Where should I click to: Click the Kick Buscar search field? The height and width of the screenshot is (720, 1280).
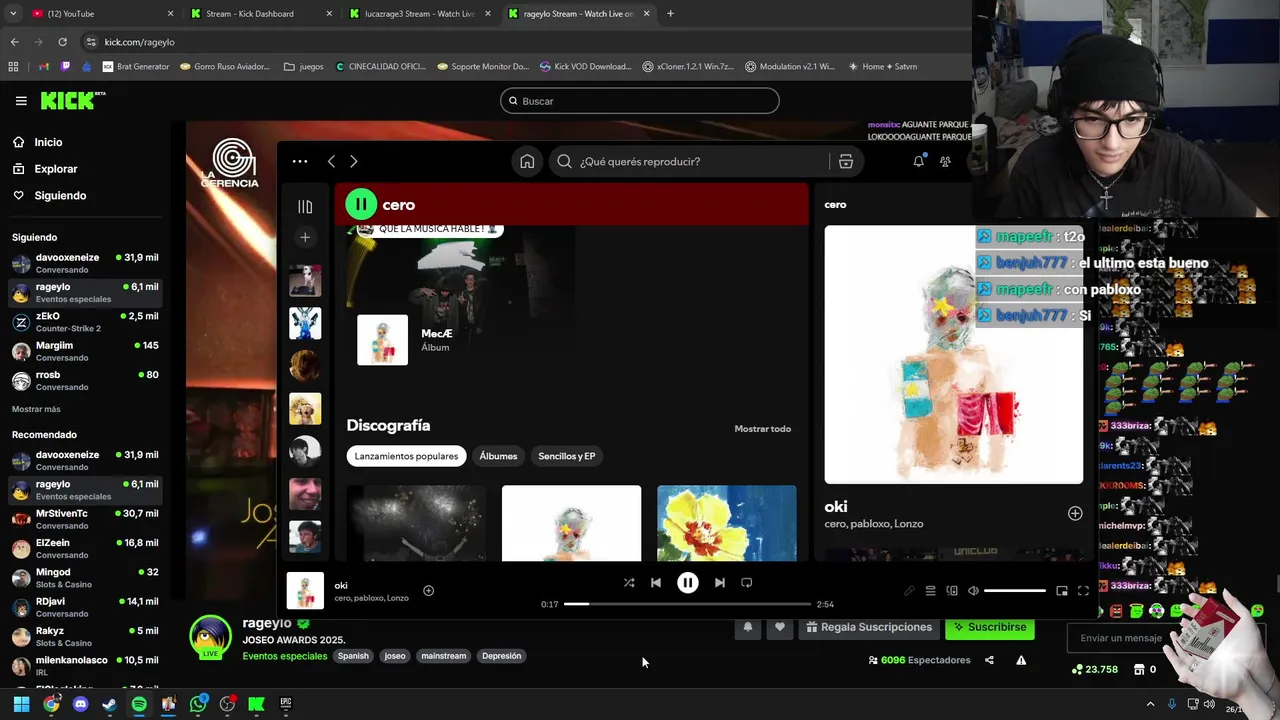(640, 101)
